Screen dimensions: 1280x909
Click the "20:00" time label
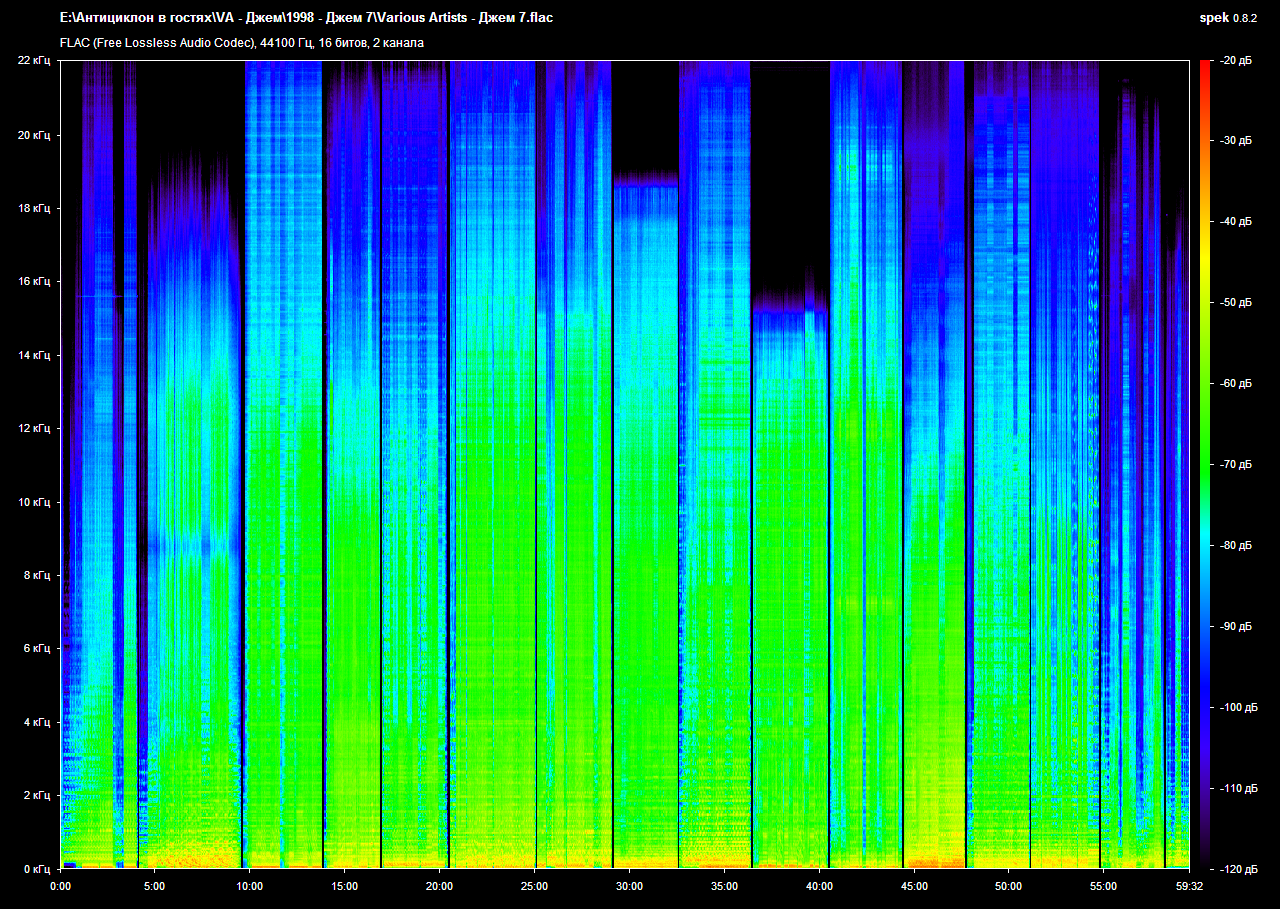439,886
